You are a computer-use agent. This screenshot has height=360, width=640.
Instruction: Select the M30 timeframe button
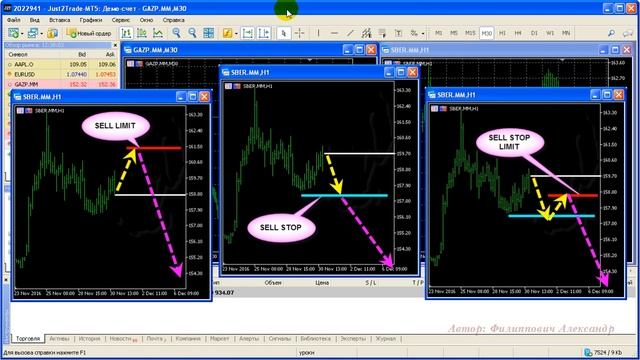point(487,33)
